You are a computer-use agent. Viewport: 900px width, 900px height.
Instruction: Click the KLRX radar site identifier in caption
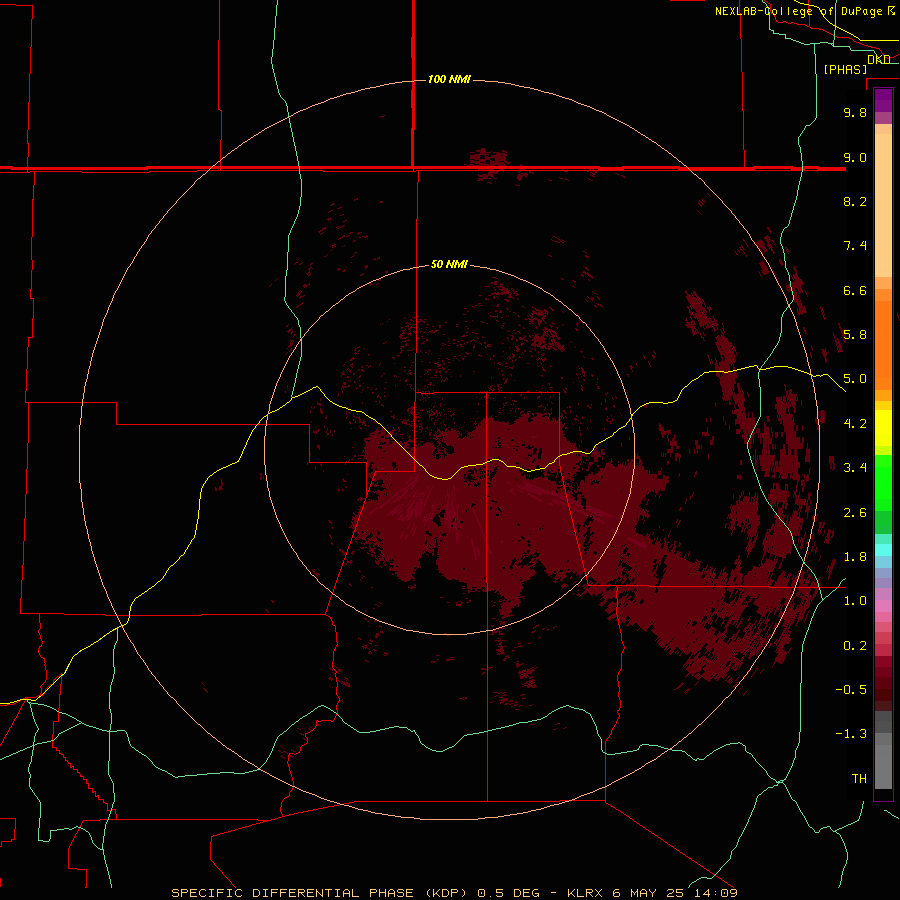585,893
